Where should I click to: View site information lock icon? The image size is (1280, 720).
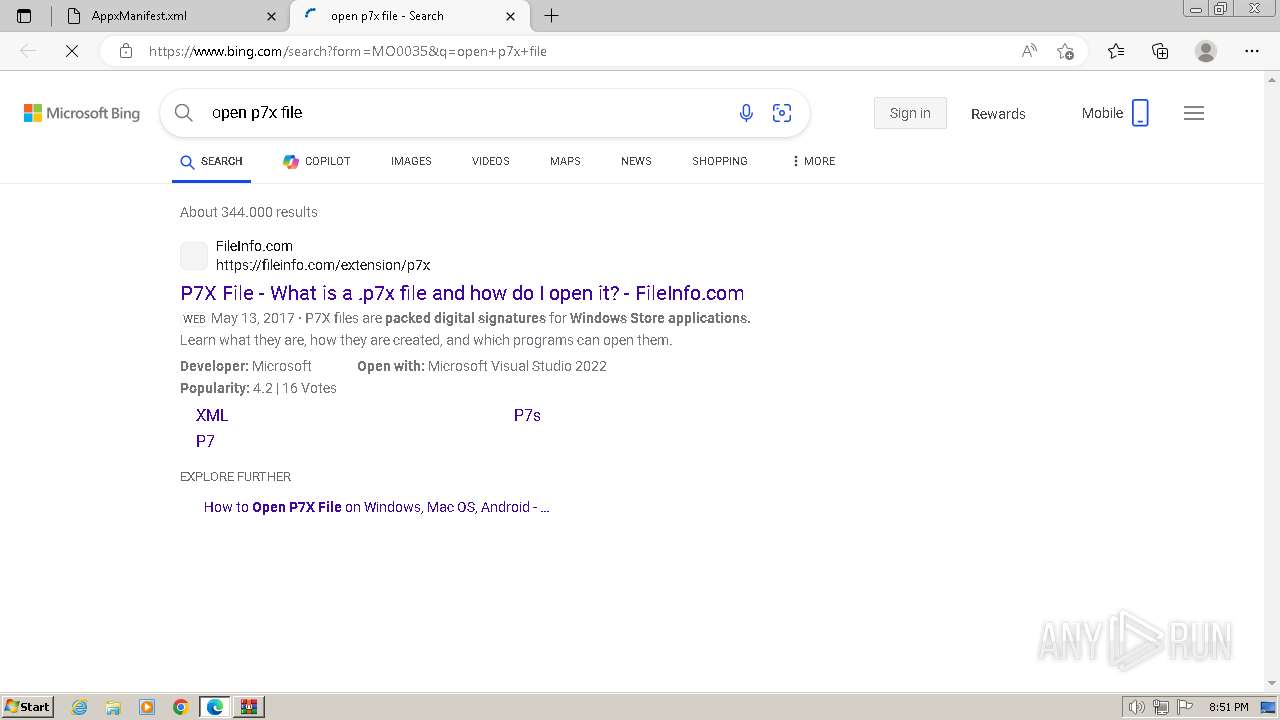click(x=126, y=51)
